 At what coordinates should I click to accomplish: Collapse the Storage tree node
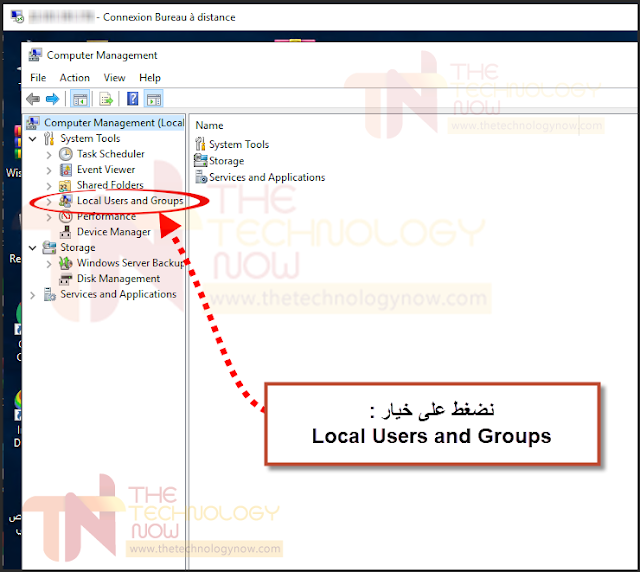click(x=33, y=248)
